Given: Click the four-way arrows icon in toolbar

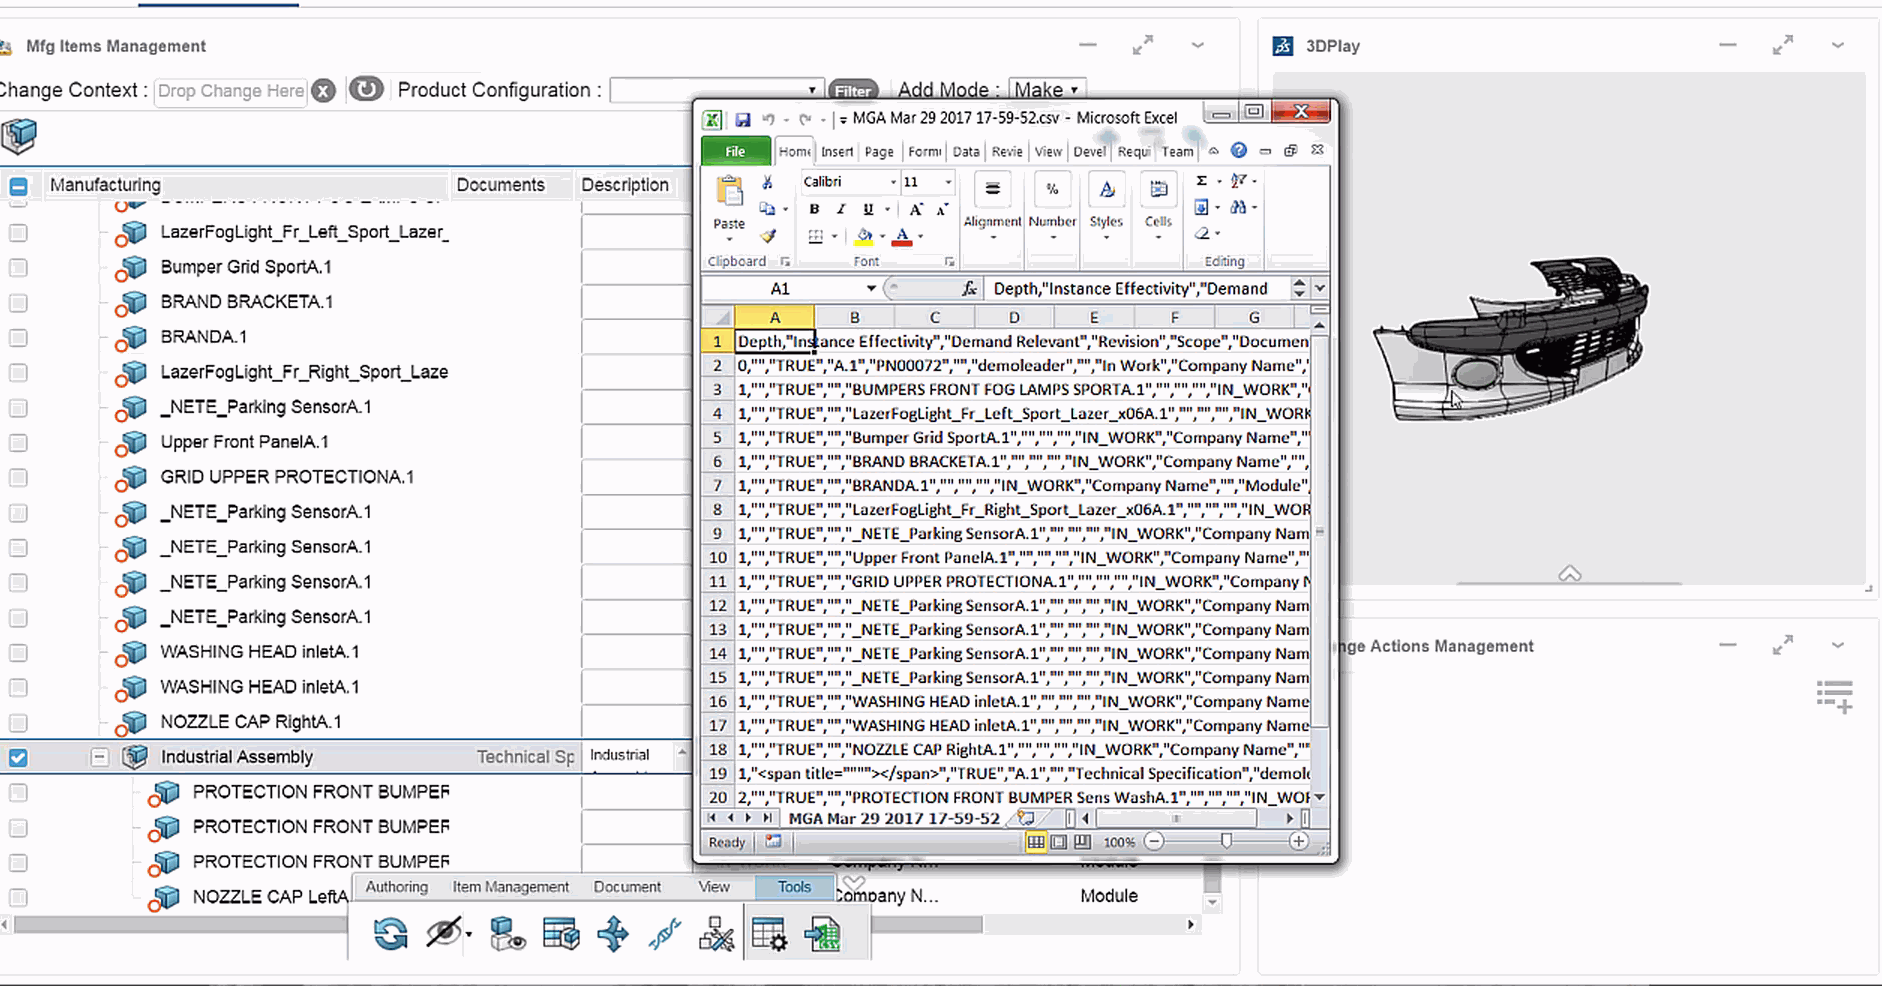Looking at the screenshot, I should [x=612, y=934].
